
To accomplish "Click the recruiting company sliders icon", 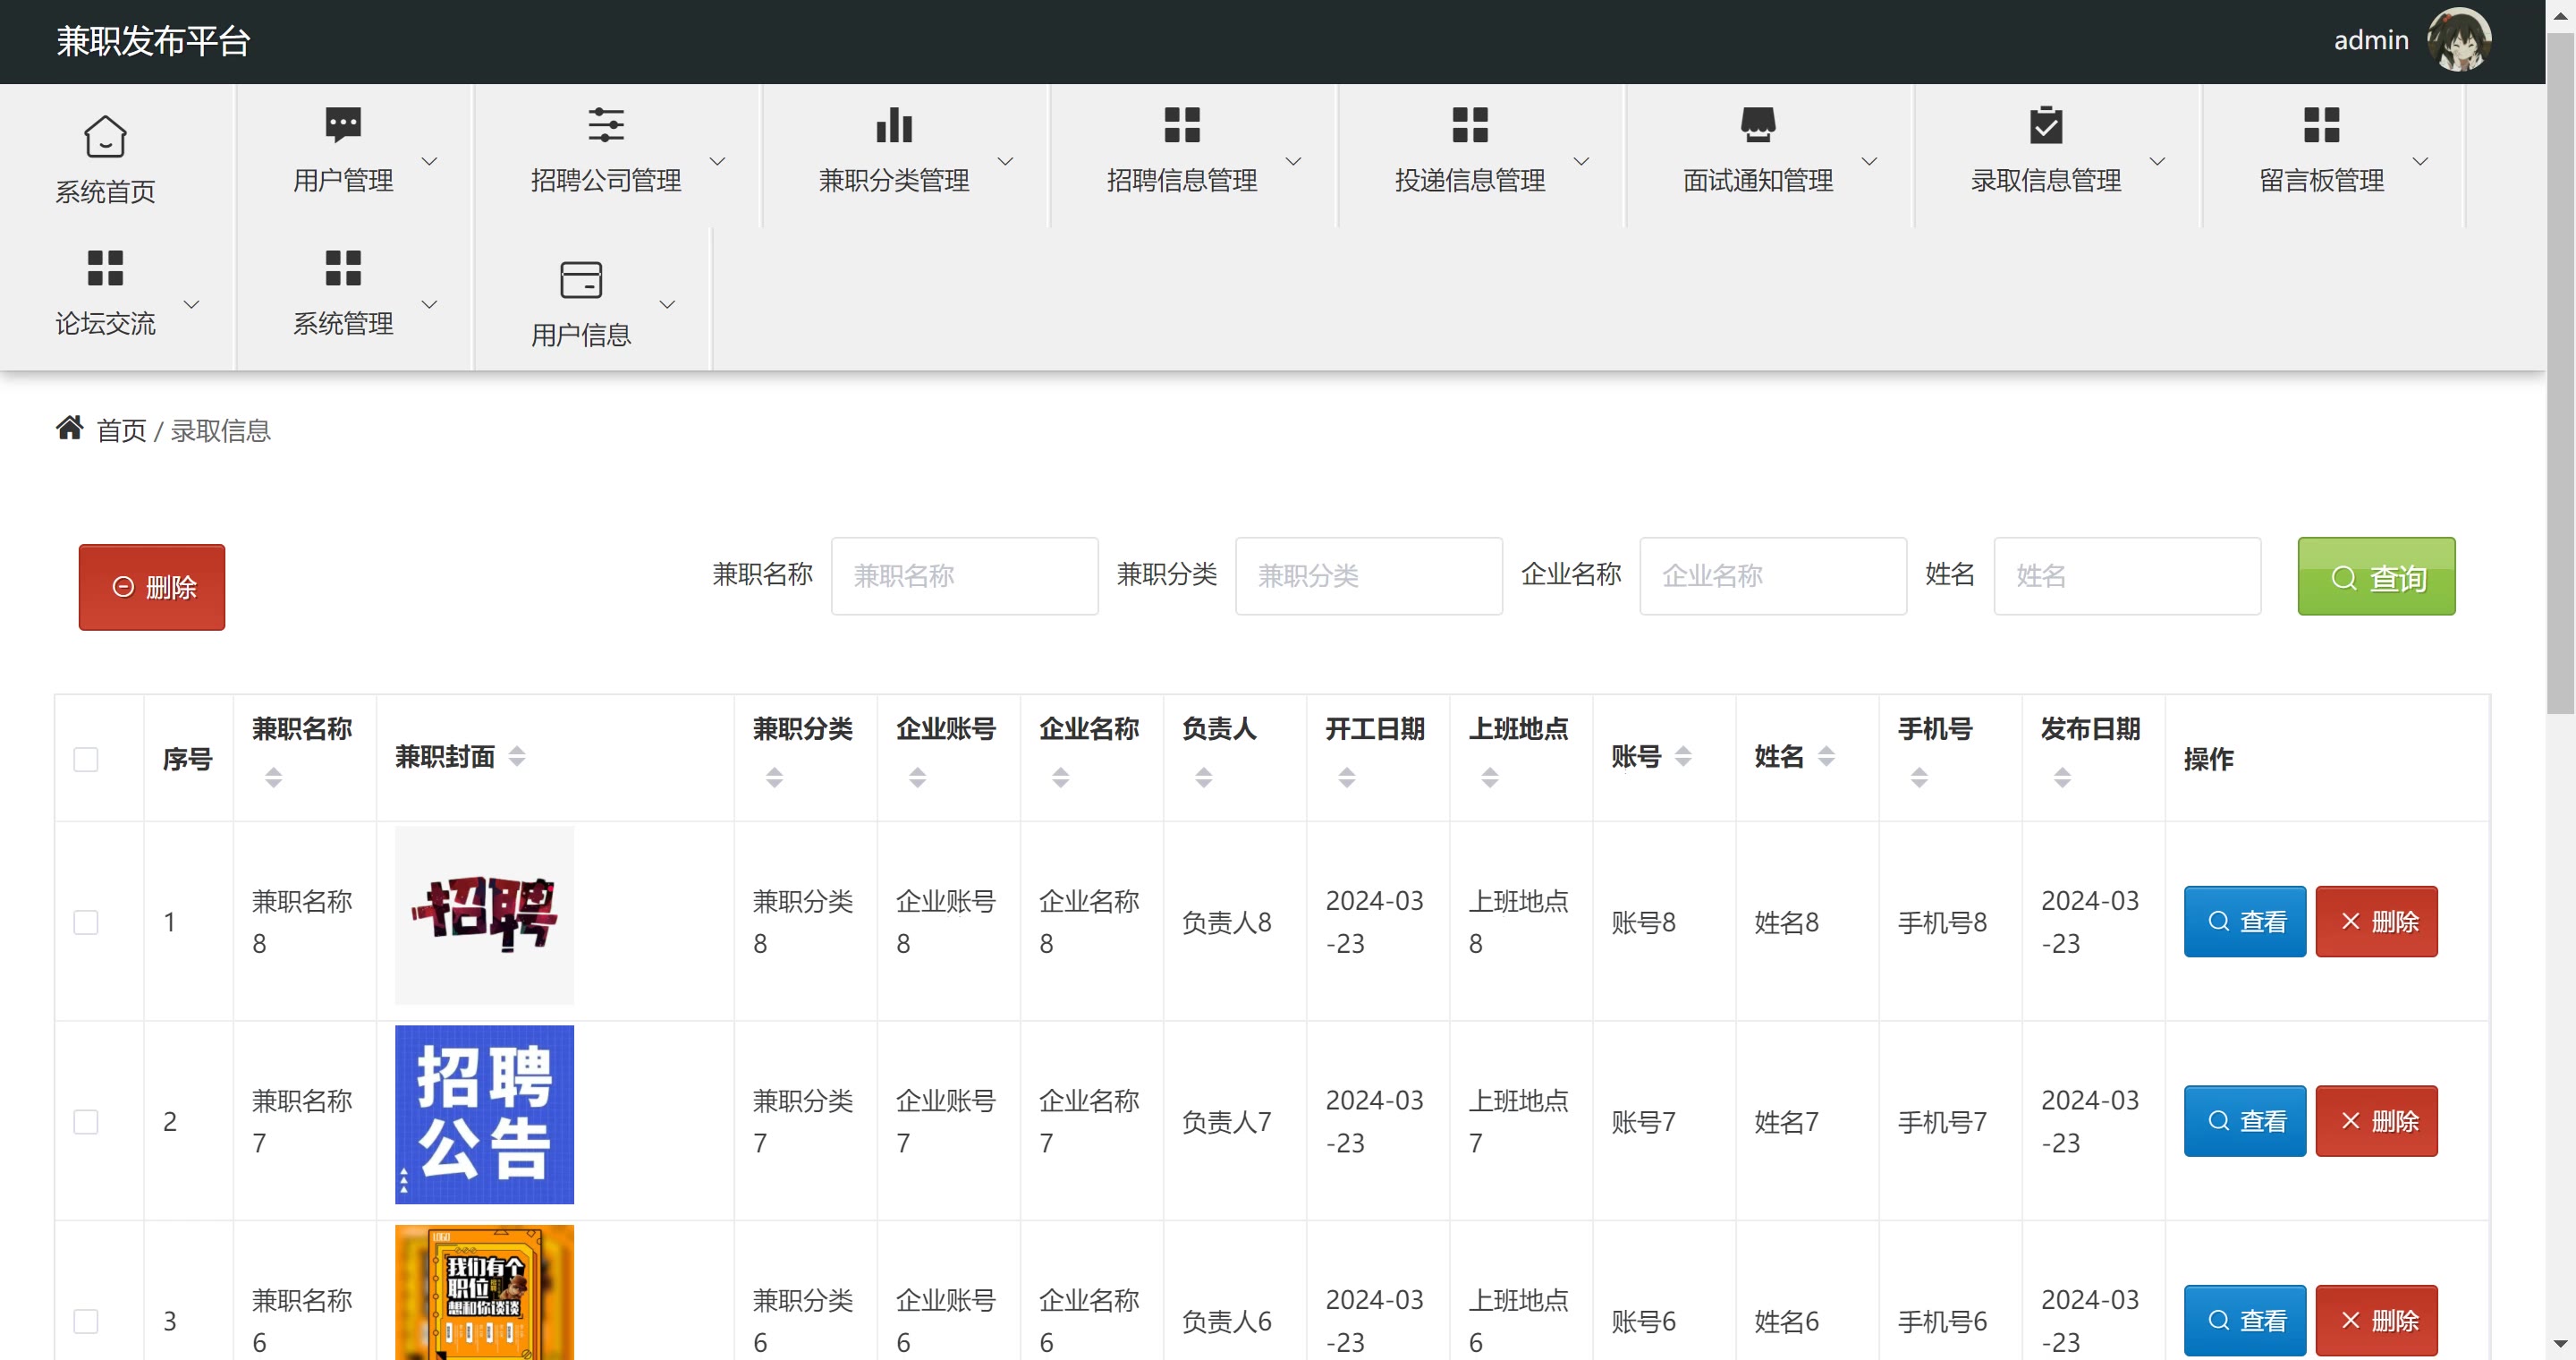I will (x=605, y=125).
